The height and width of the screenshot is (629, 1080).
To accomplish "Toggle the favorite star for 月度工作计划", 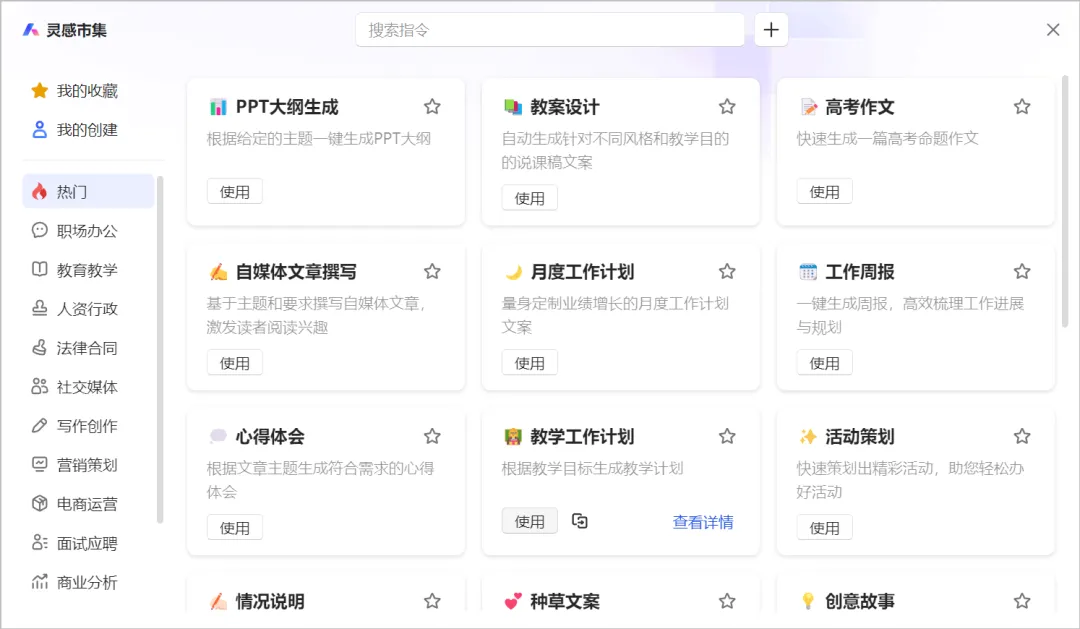I will click(727, 271).
